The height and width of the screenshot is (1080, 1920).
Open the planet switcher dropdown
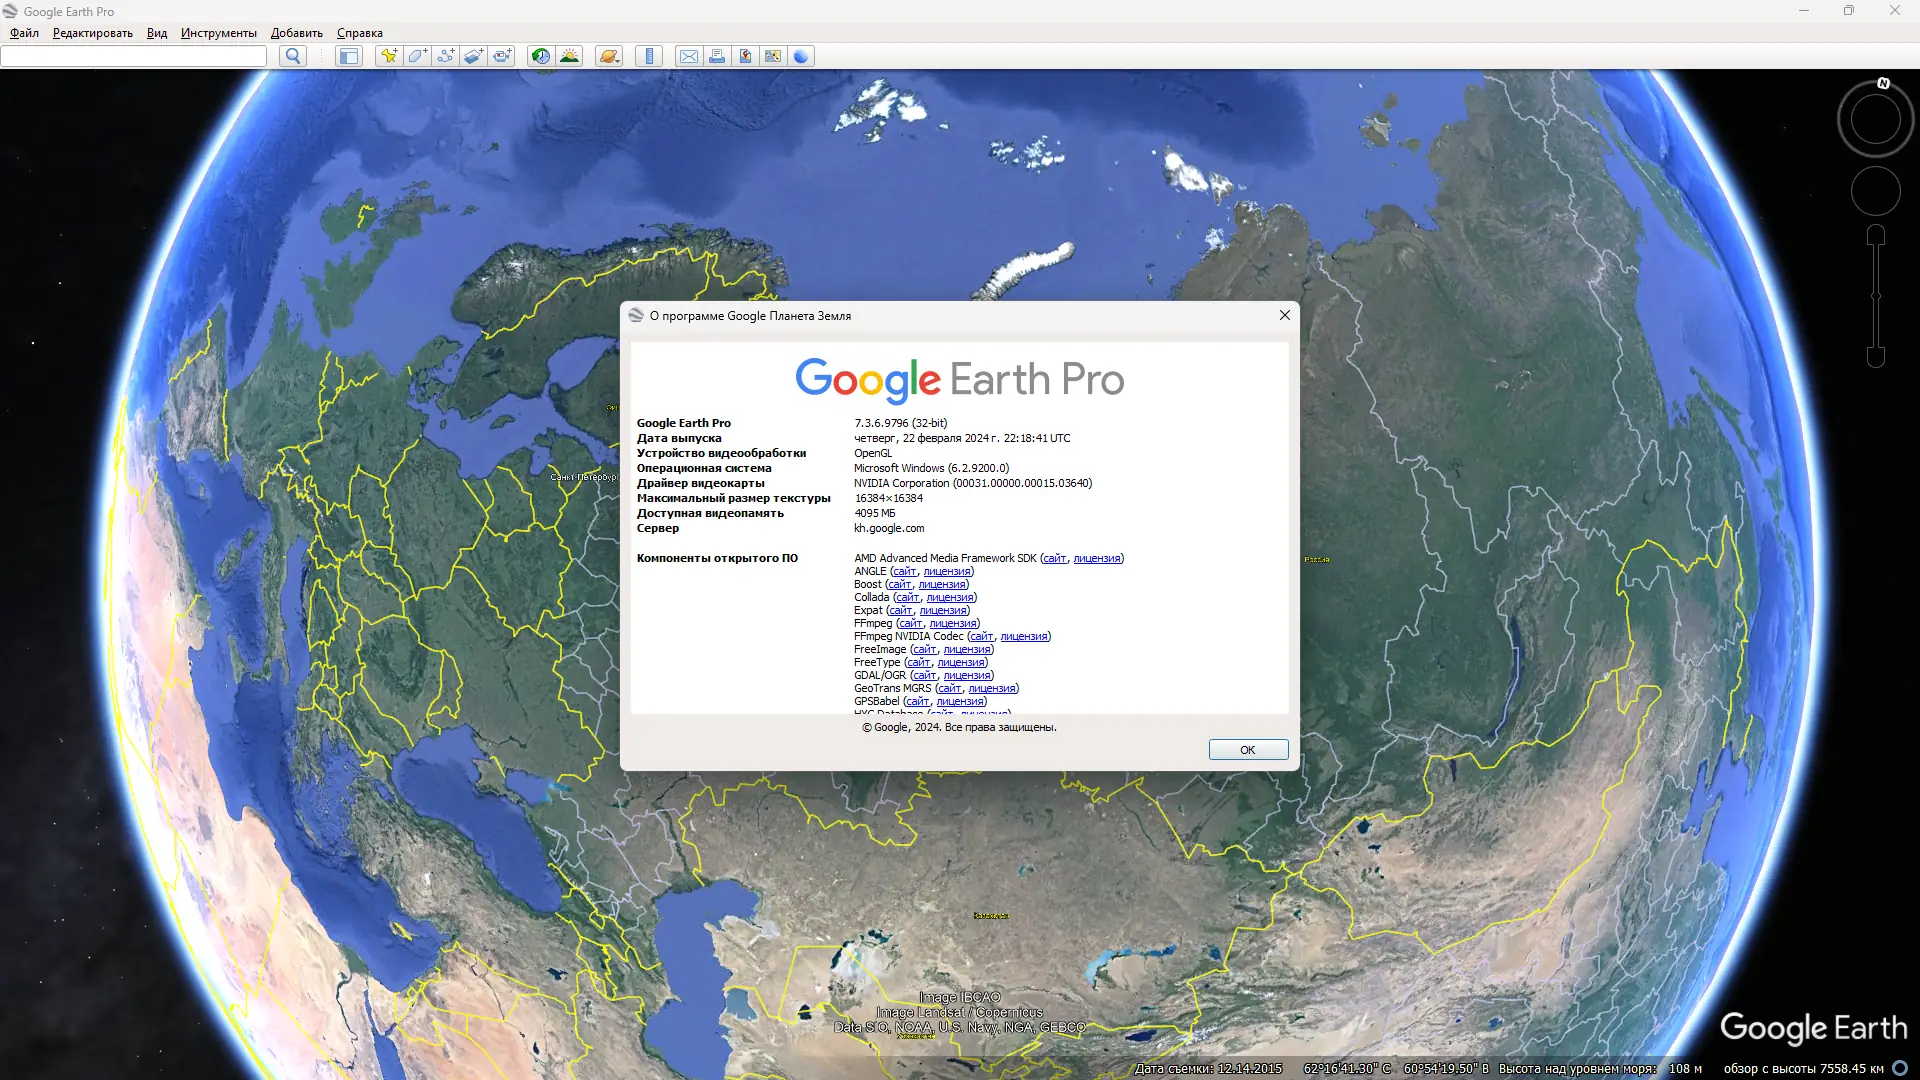coord(609,56)
